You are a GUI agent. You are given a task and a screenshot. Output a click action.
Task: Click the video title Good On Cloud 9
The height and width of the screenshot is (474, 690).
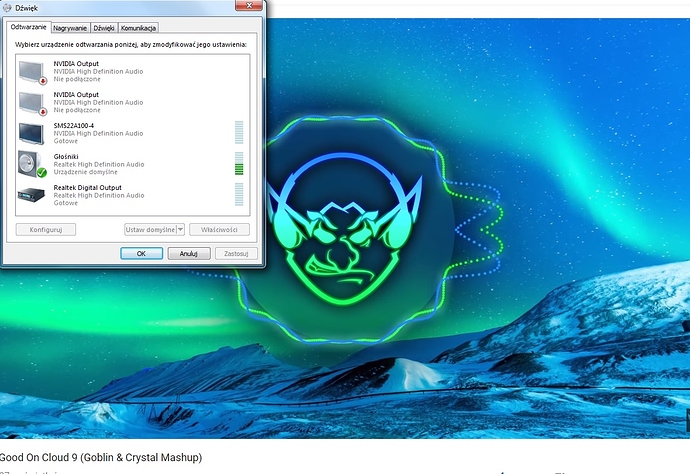click(101, 457)
